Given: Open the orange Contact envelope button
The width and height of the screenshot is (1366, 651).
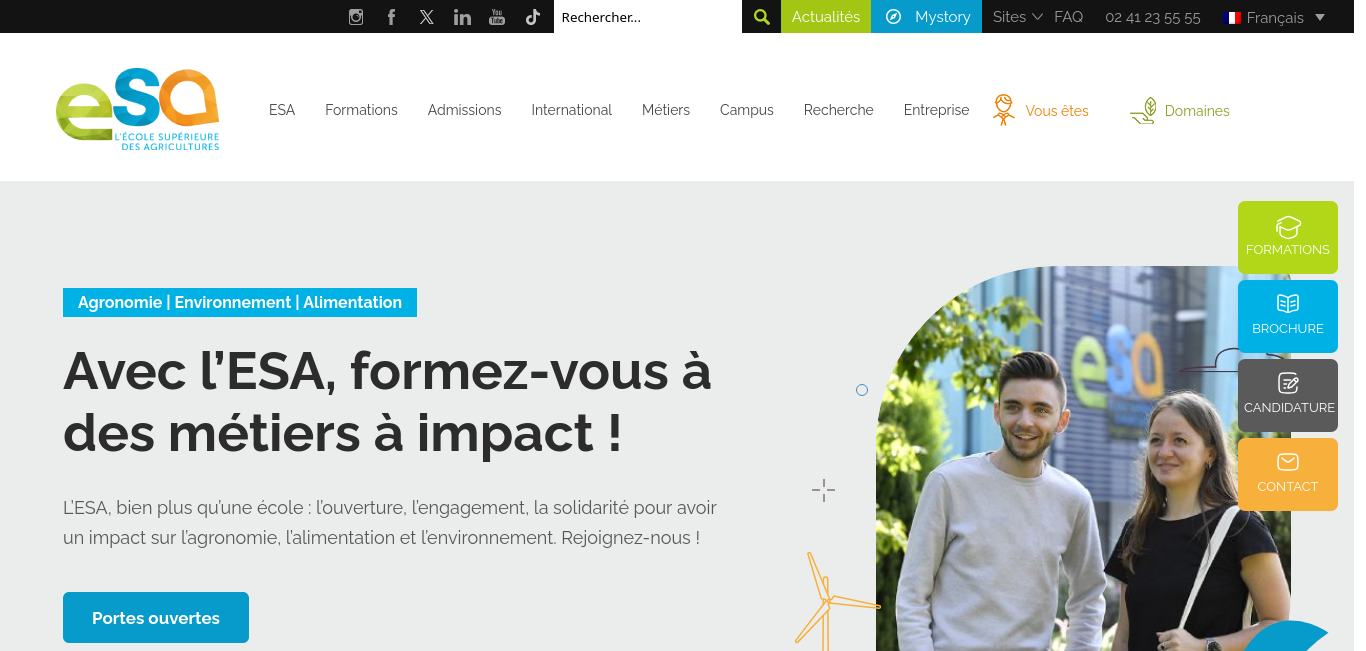Looking at the screenshot, I should point(1287,474).
